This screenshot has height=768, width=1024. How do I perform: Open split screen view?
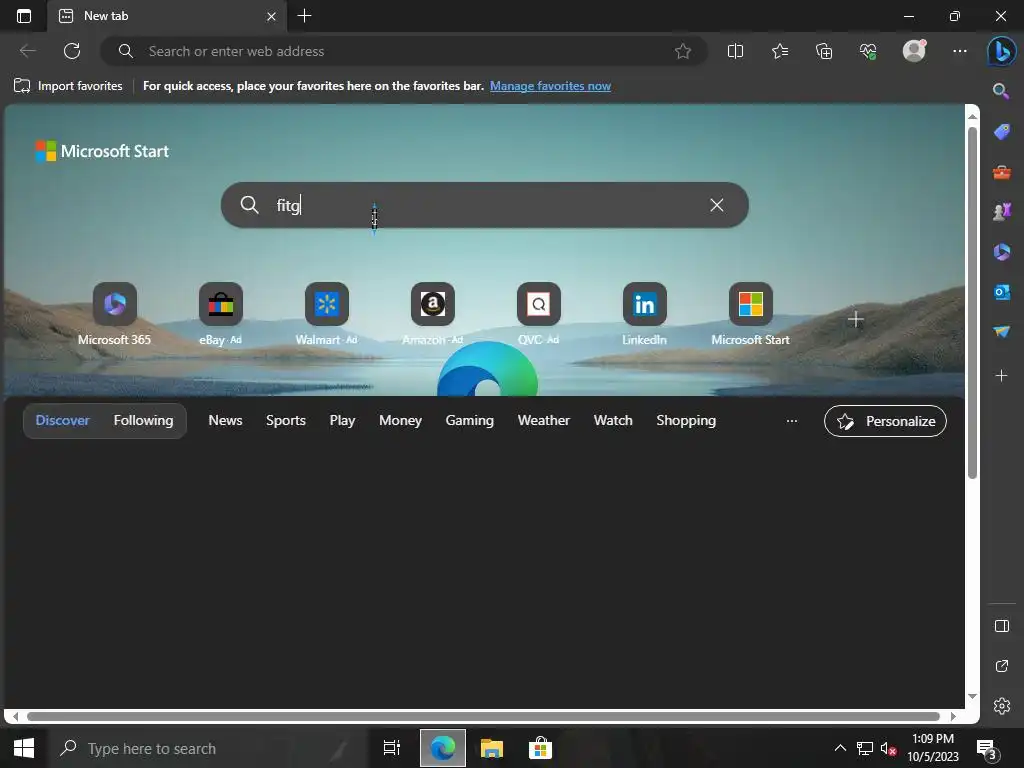click(735, 51)
